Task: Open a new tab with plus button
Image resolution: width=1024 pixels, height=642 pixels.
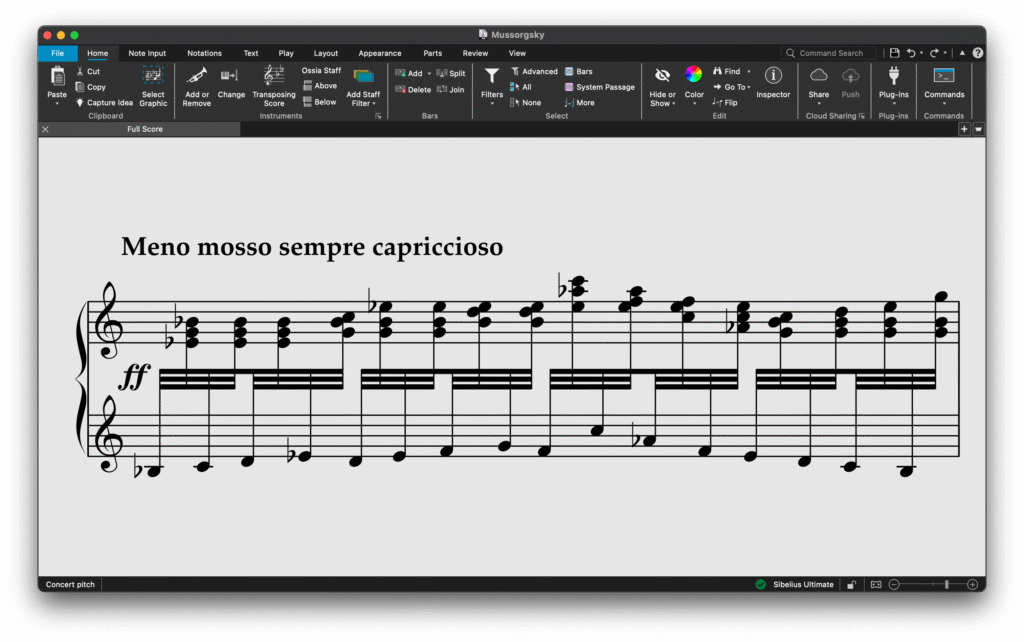Action: point(964,129)
